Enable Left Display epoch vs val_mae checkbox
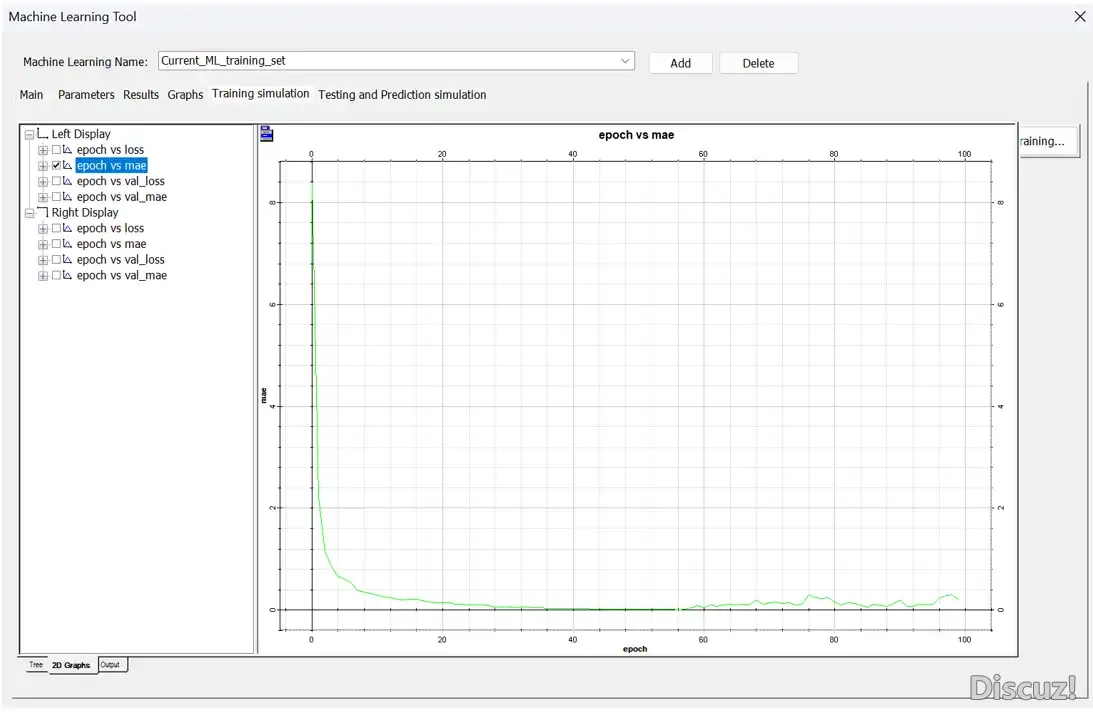Screen dimensions: 1093x712 tap(56, 197)
